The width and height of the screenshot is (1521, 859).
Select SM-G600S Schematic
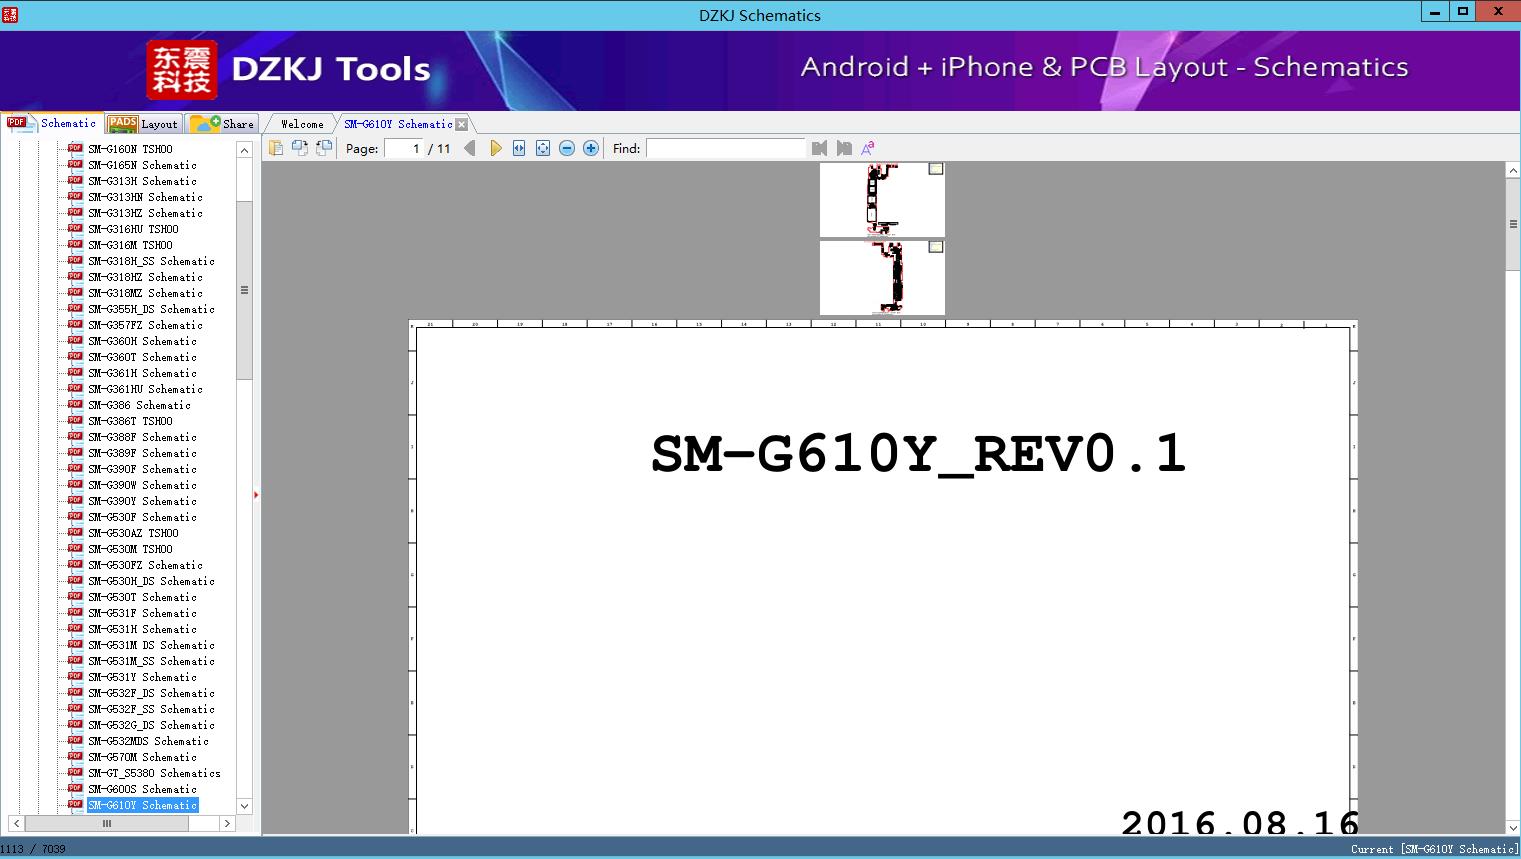click(x=142, y=789)
